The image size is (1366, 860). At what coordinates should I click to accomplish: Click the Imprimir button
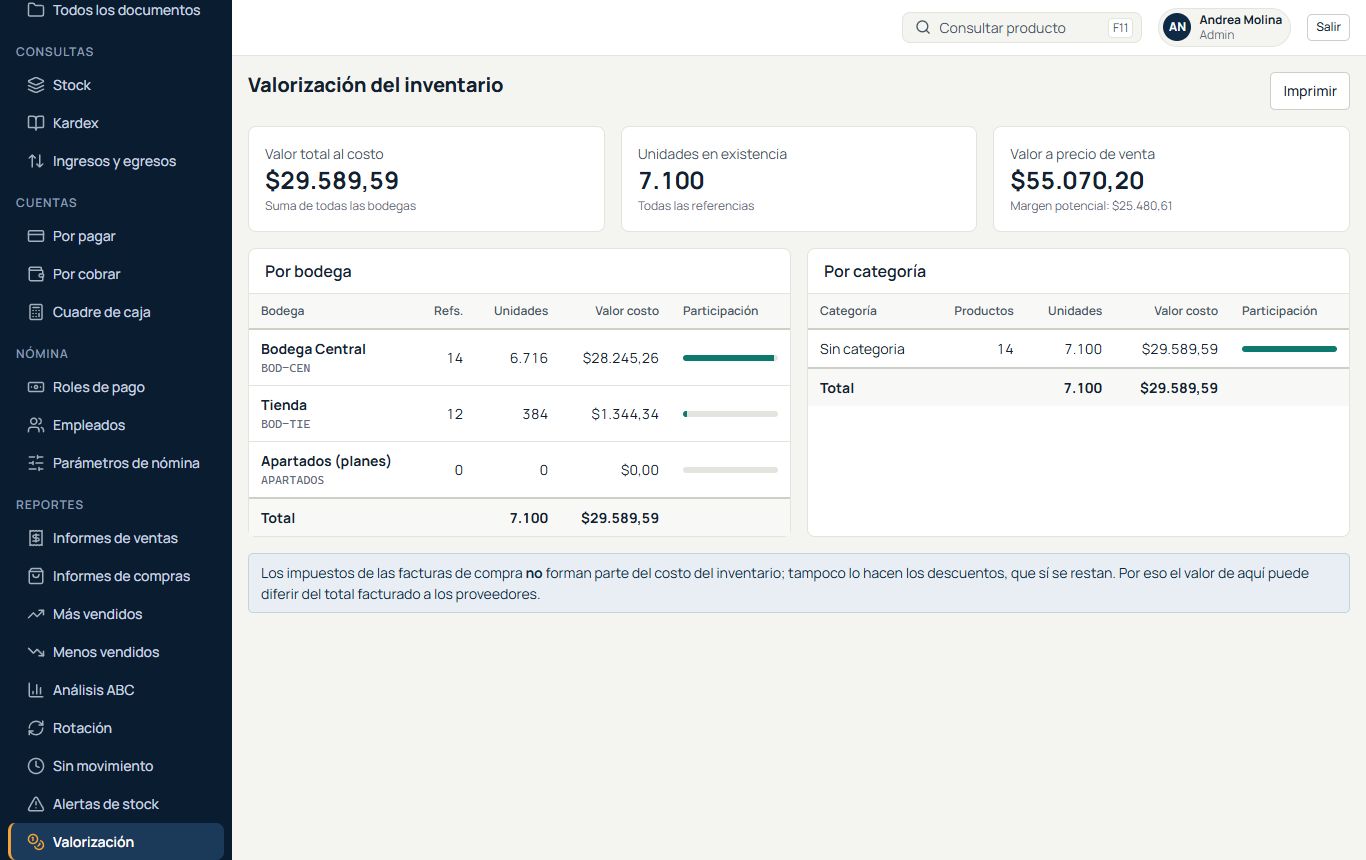click(1310, 91)
